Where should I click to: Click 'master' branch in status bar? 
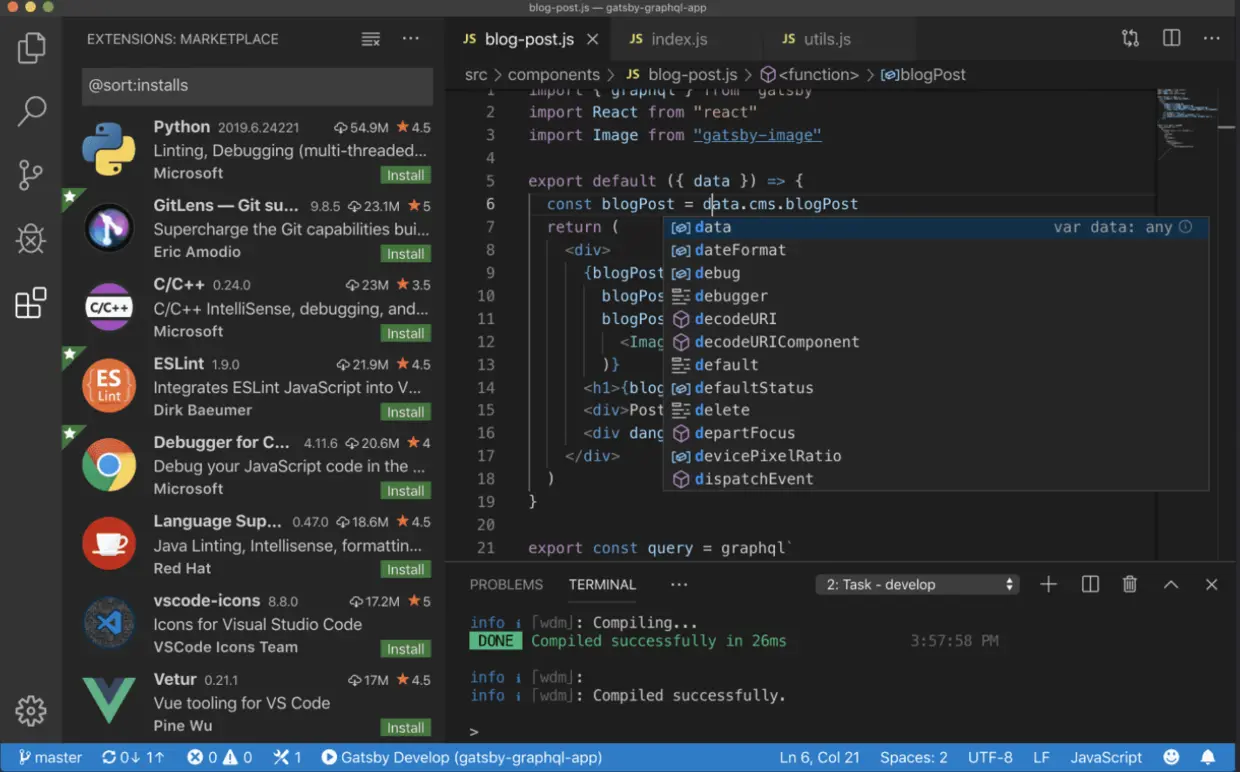[49, 757]
